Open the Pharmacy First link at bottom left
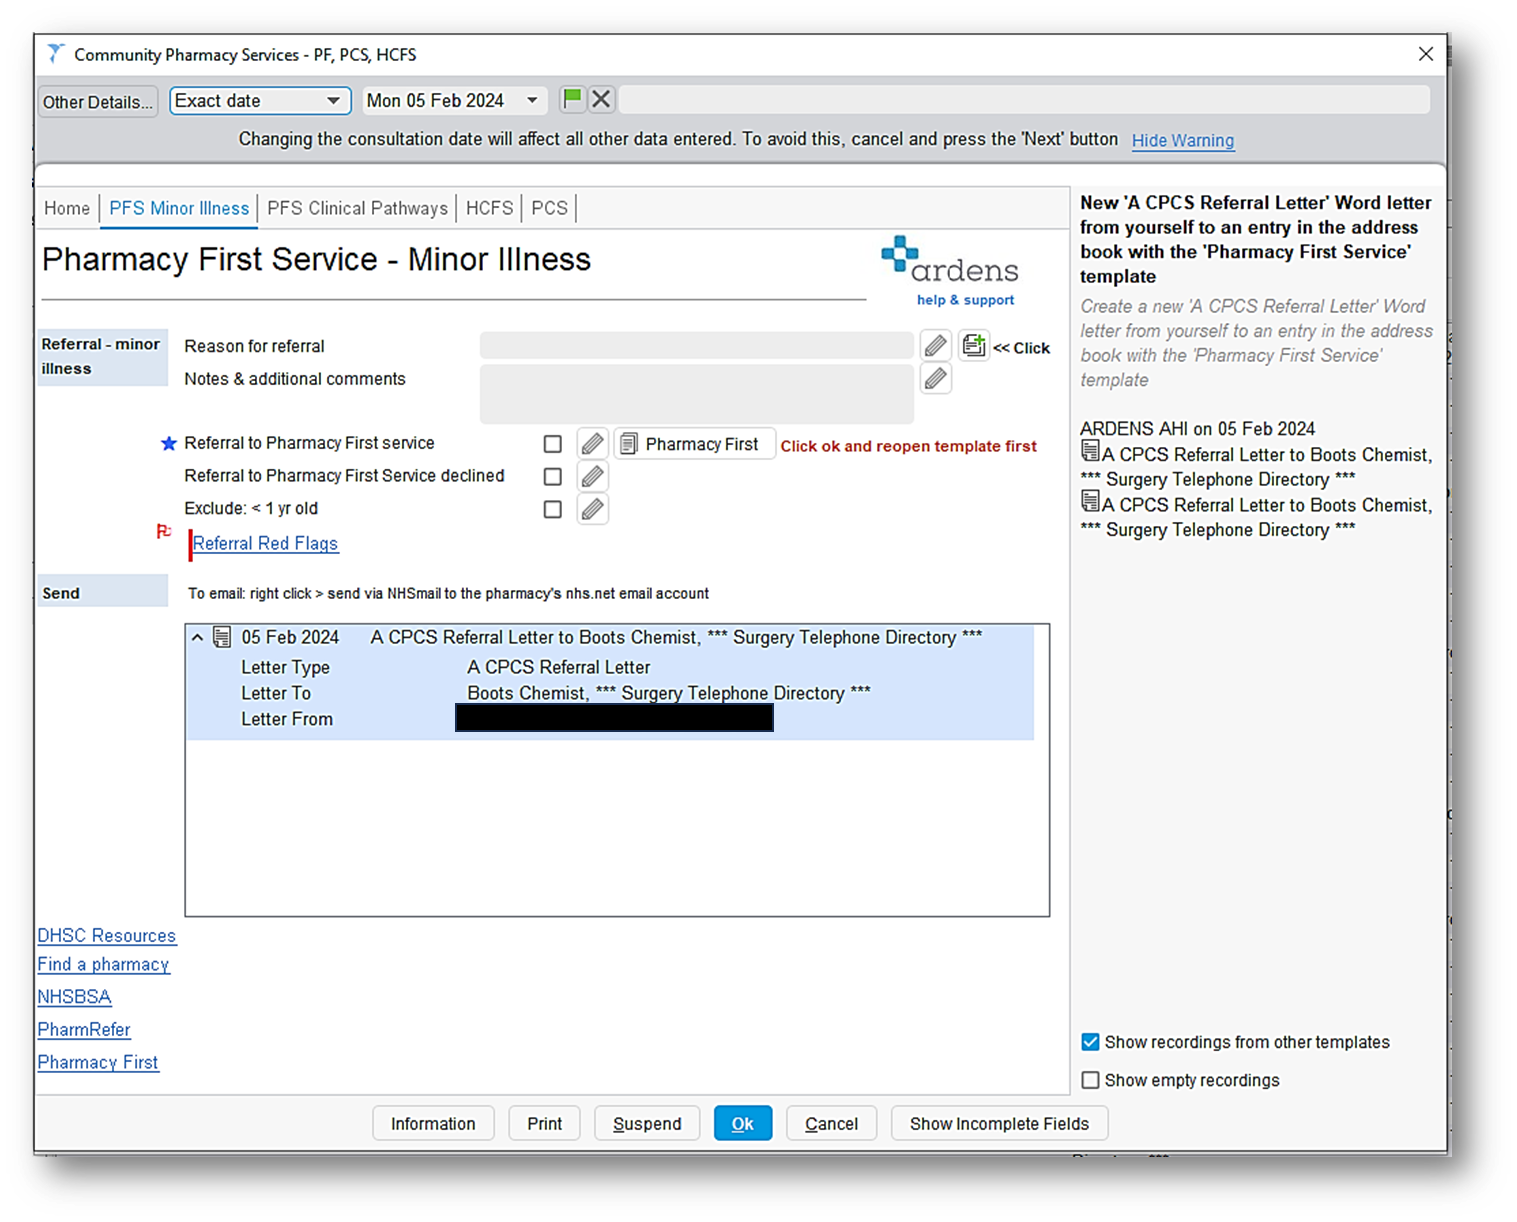This screenshot has width=1517, height=1222. click(x=98, y=1062)
